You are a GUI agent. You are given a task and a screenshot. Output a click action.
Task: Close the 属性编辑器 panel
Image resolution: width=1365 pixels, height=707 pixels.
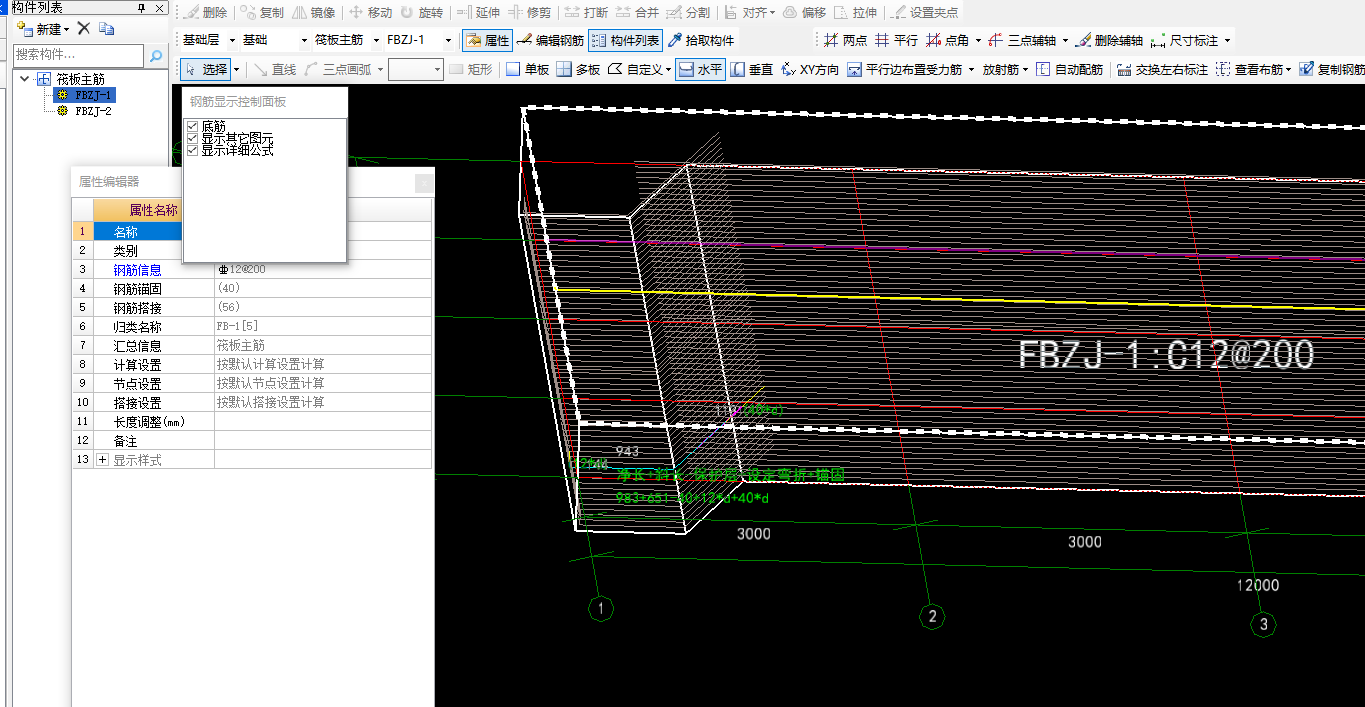coord(424,183)
